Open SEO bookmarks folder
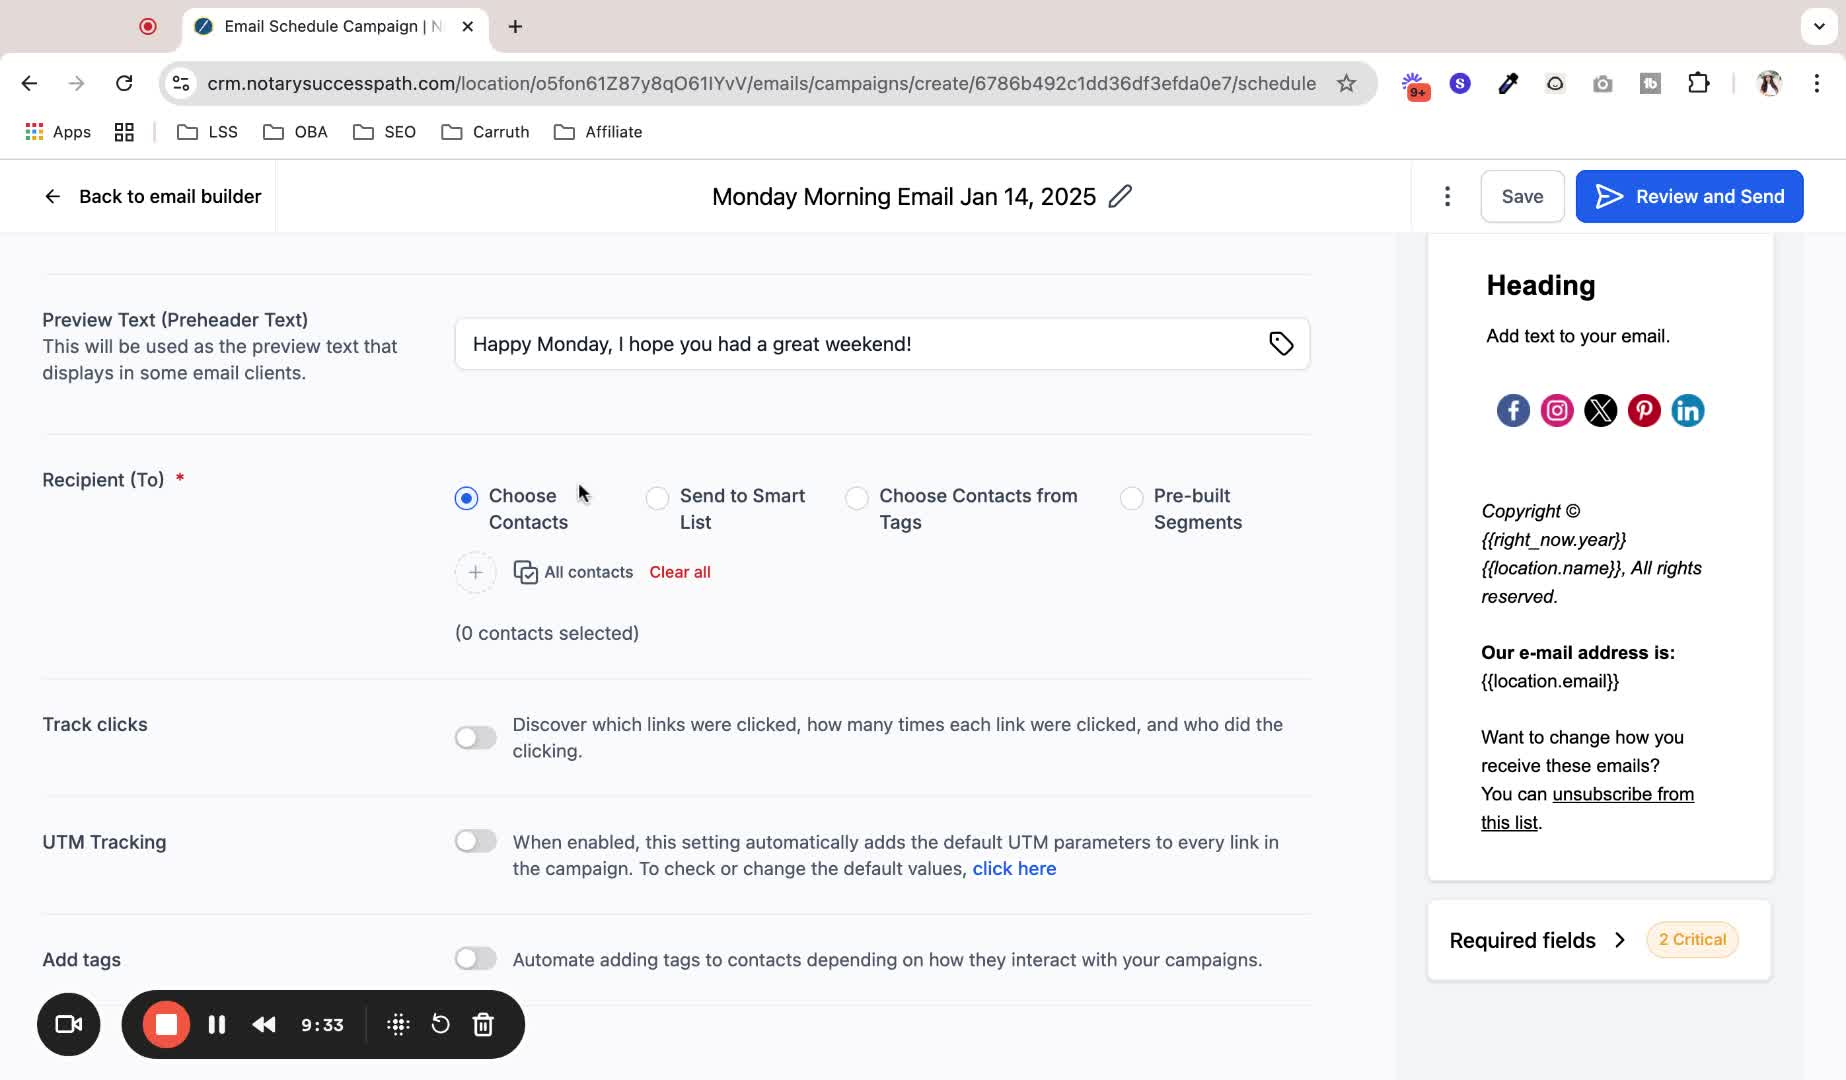The height and width of the screenshot is (1080, 1846). 385,132
